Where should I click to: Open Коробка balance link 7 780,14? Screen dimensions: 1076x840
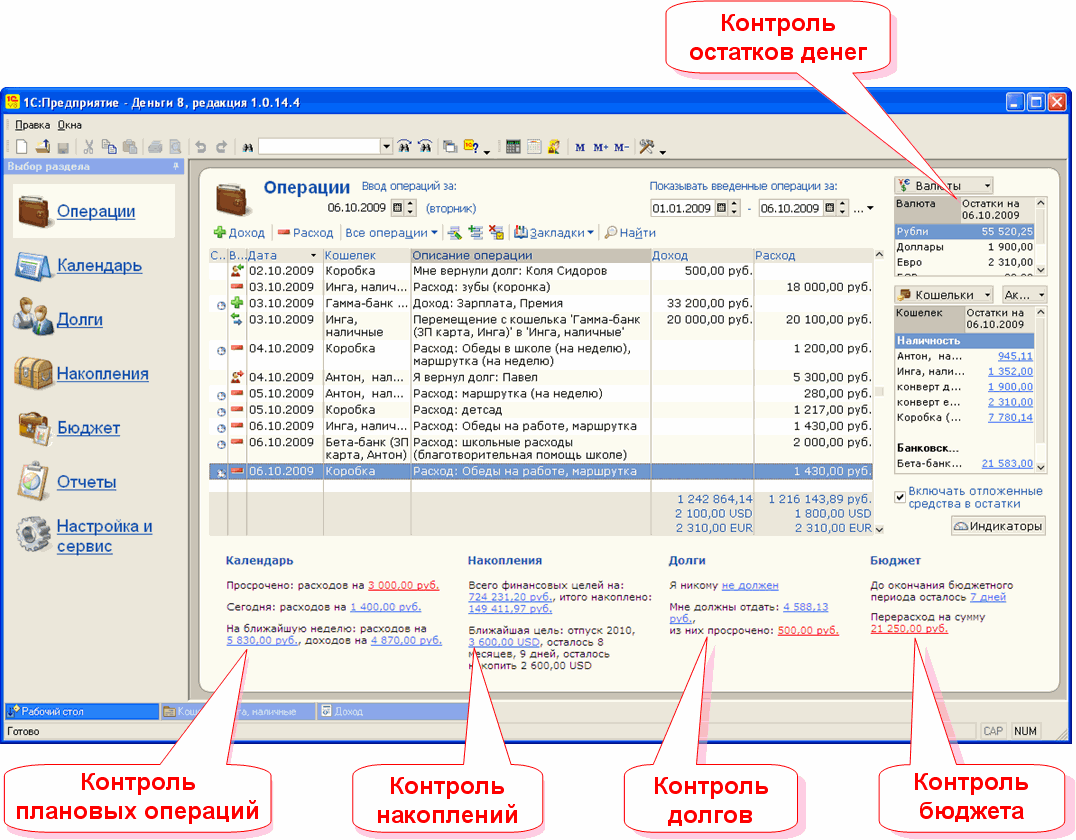point(1010,417)
